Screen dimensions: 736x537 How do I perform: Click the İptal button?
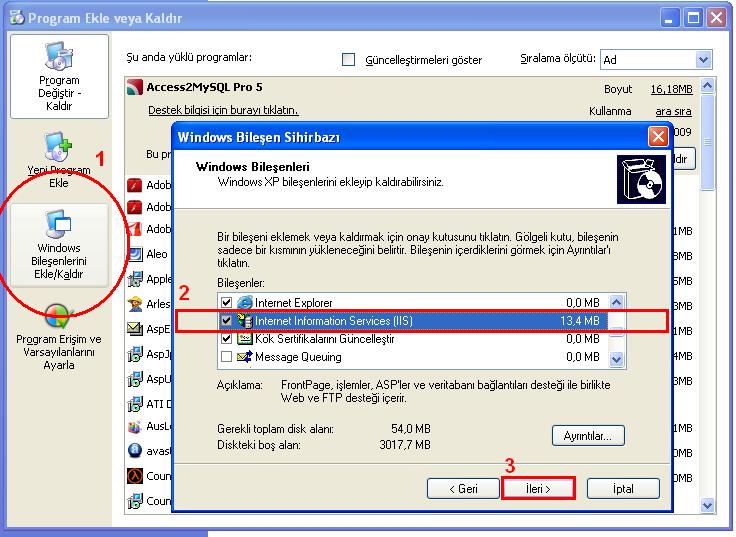pos(623,489)
